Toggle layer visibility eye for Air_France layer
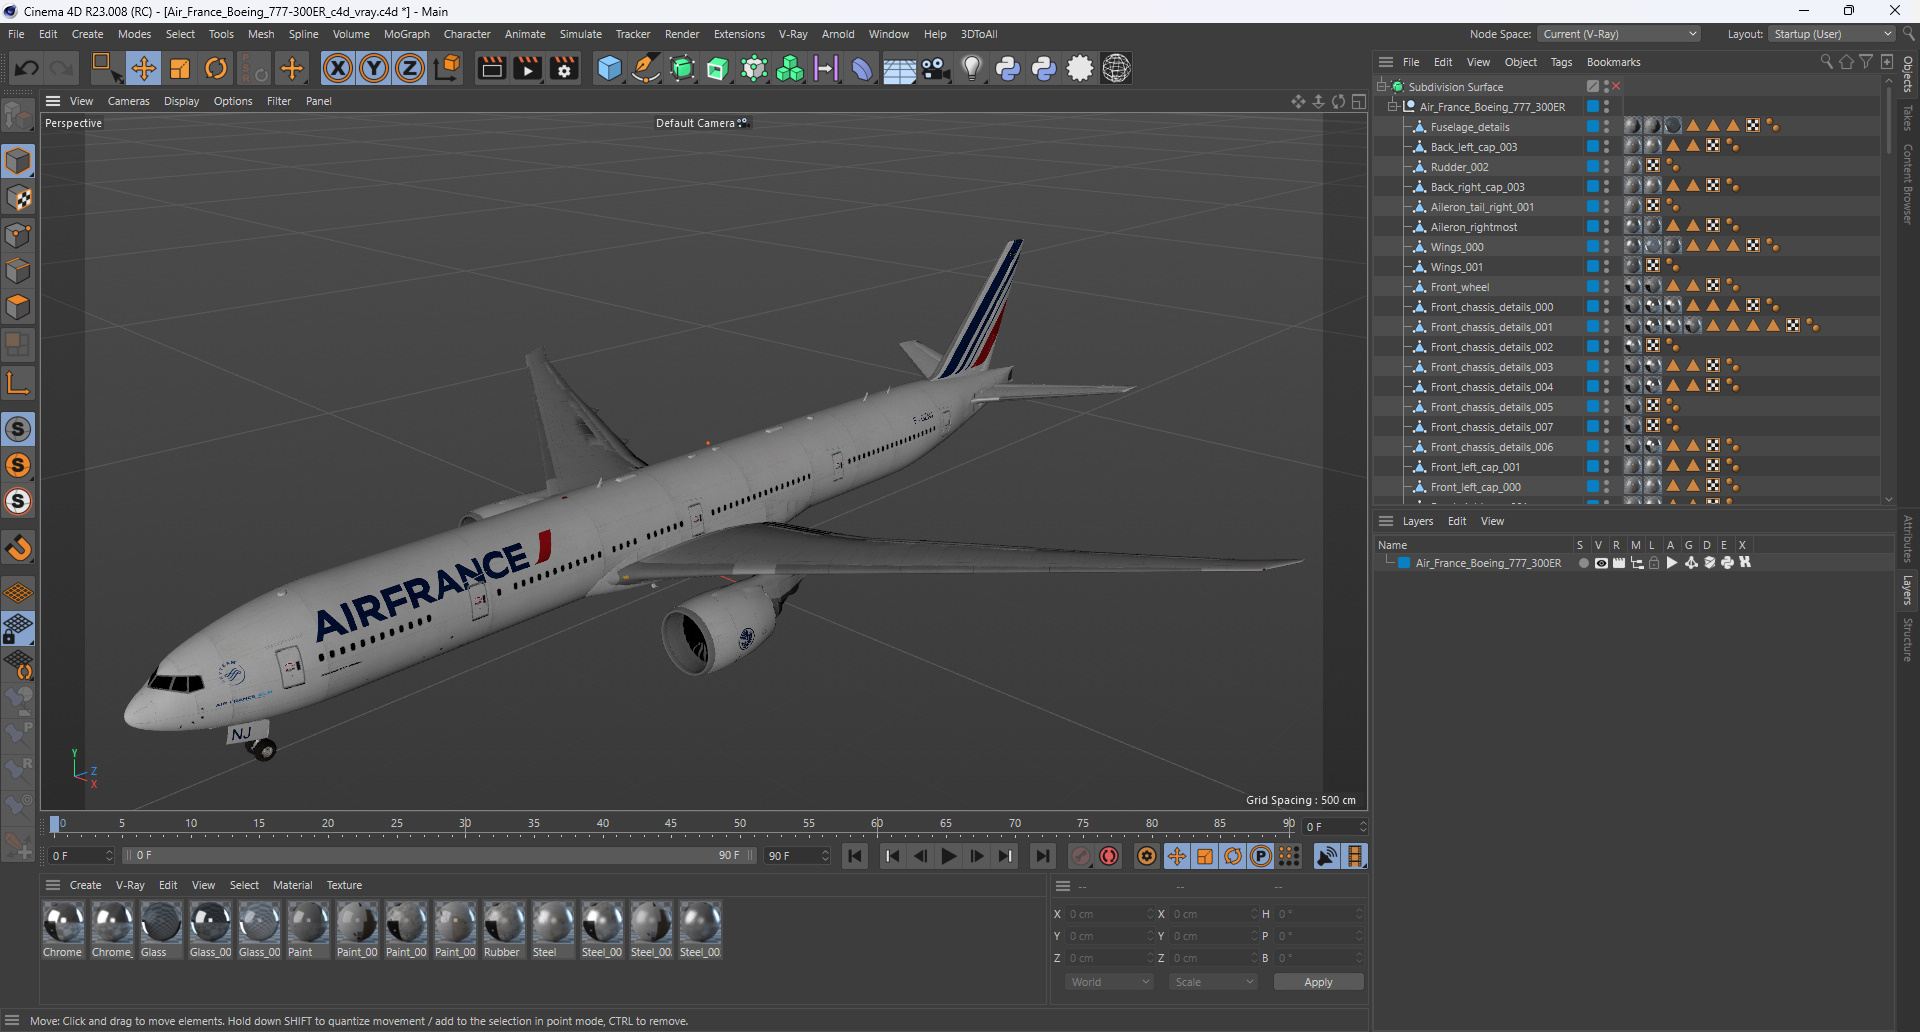This screenshot has width=1920, height=1032. point(1601,563)
